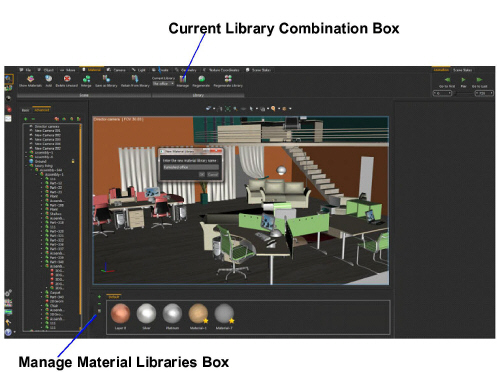The image size is (499, 372).
Task: Click library name field in New Material Library dialog
Action: point(191,167)
